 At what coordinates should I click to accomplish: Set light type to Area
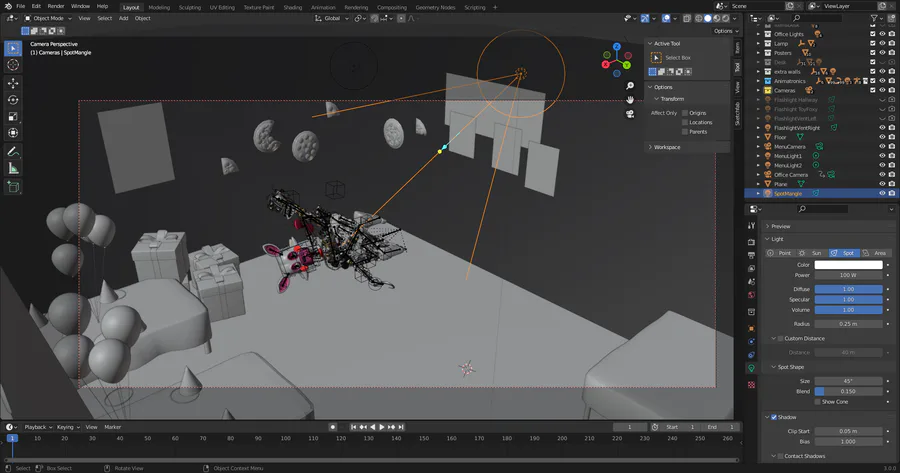[875, 253]
